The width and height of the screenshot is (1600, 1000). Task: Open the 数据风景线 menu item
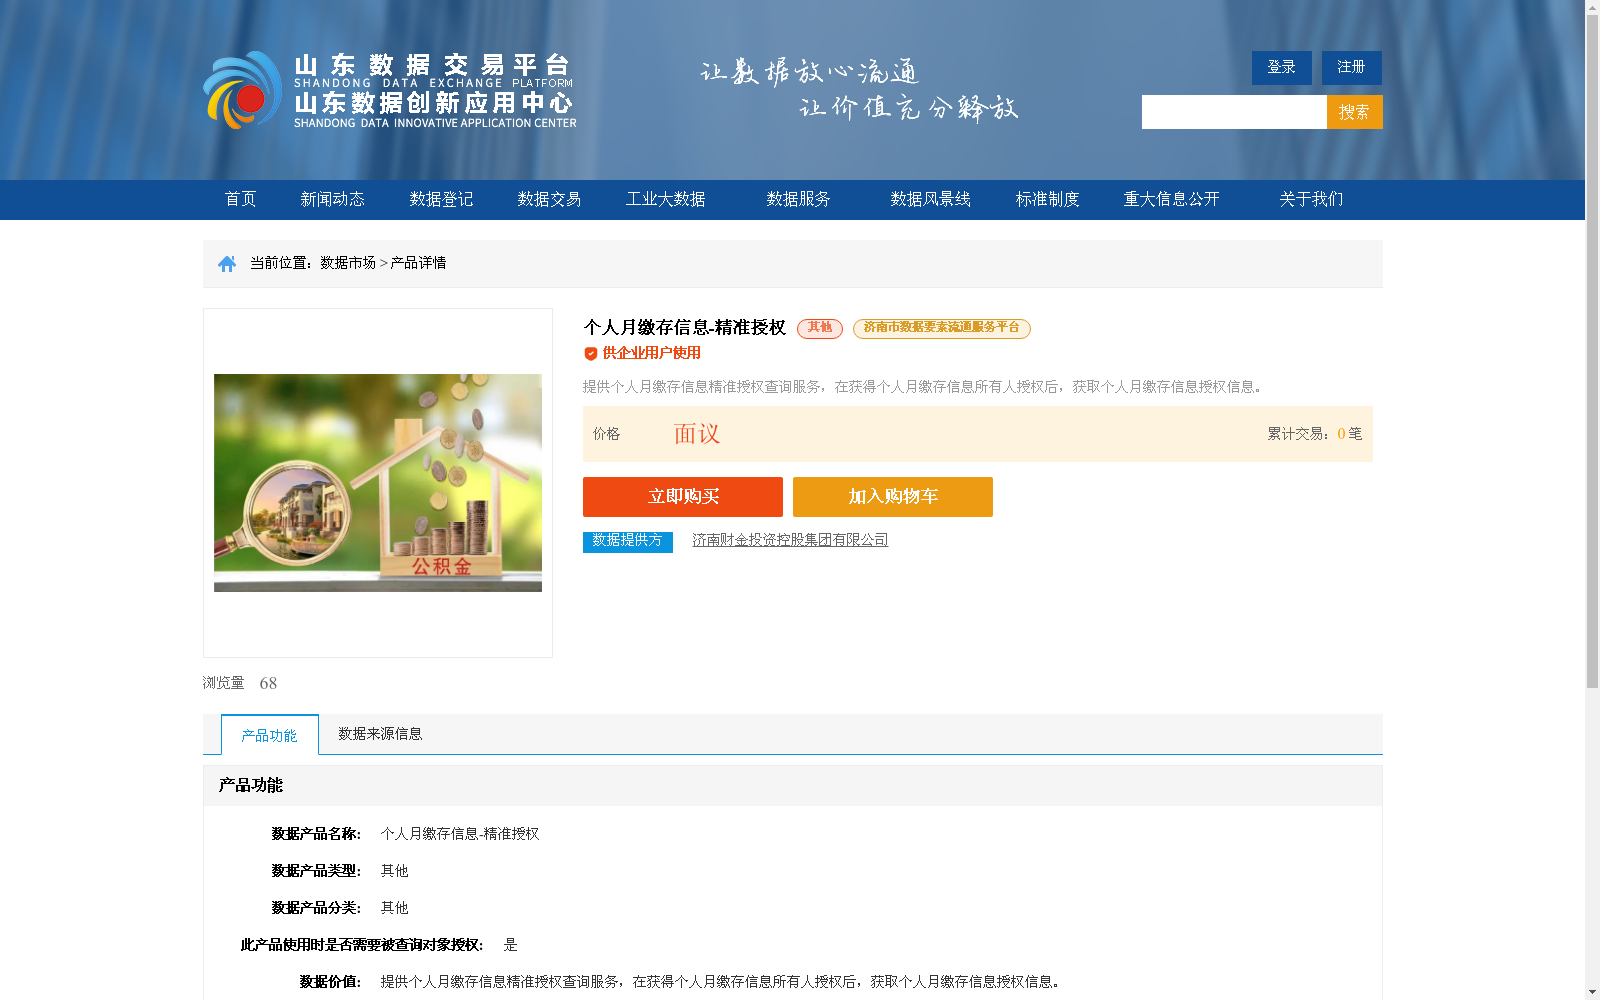click(930, 199)
